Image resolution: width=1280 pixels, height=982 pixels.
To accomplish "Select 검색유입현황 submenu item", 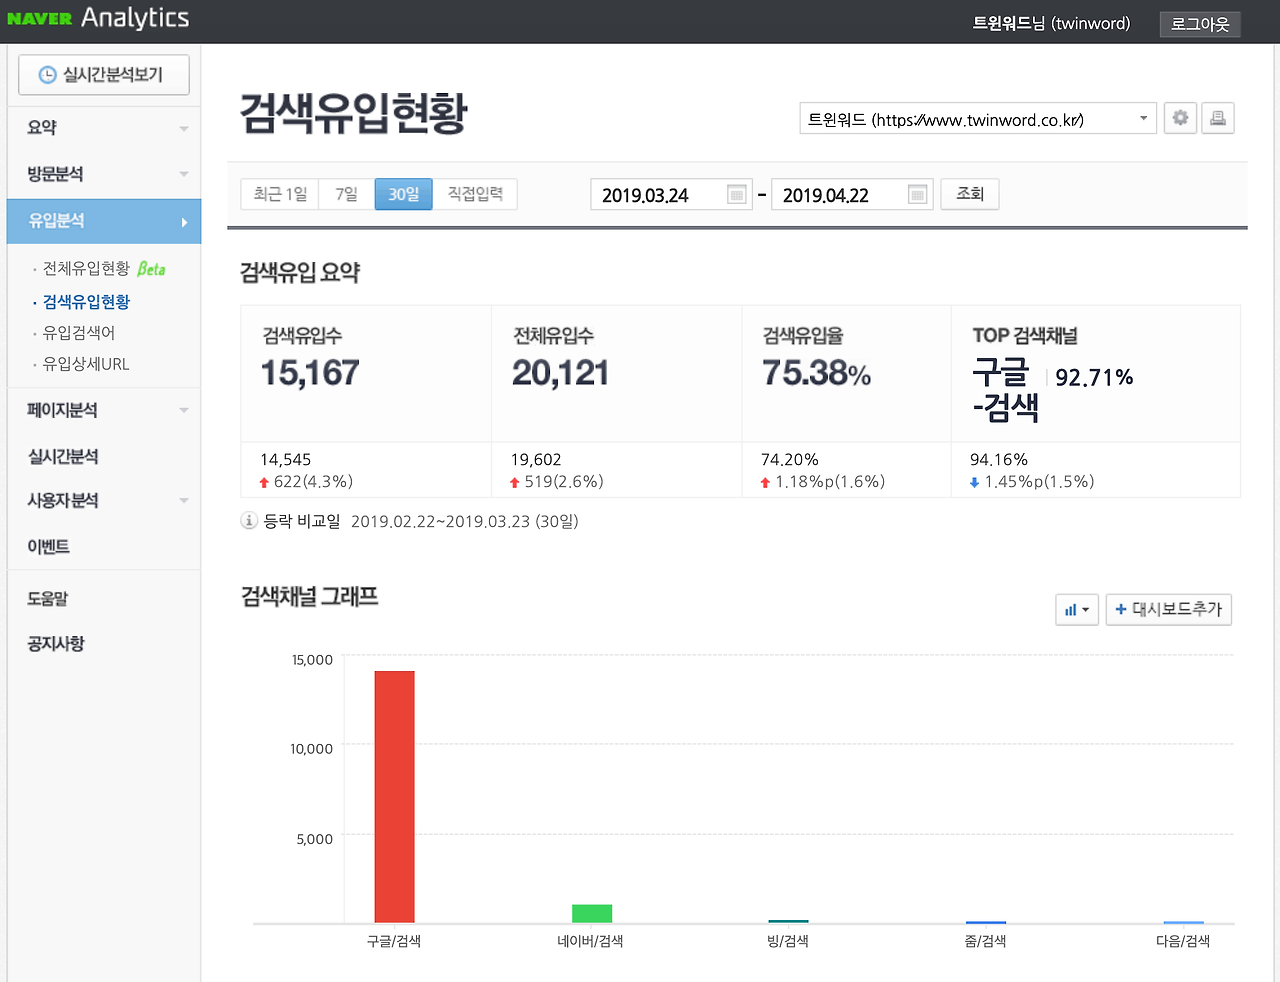I will click(86, 301).
